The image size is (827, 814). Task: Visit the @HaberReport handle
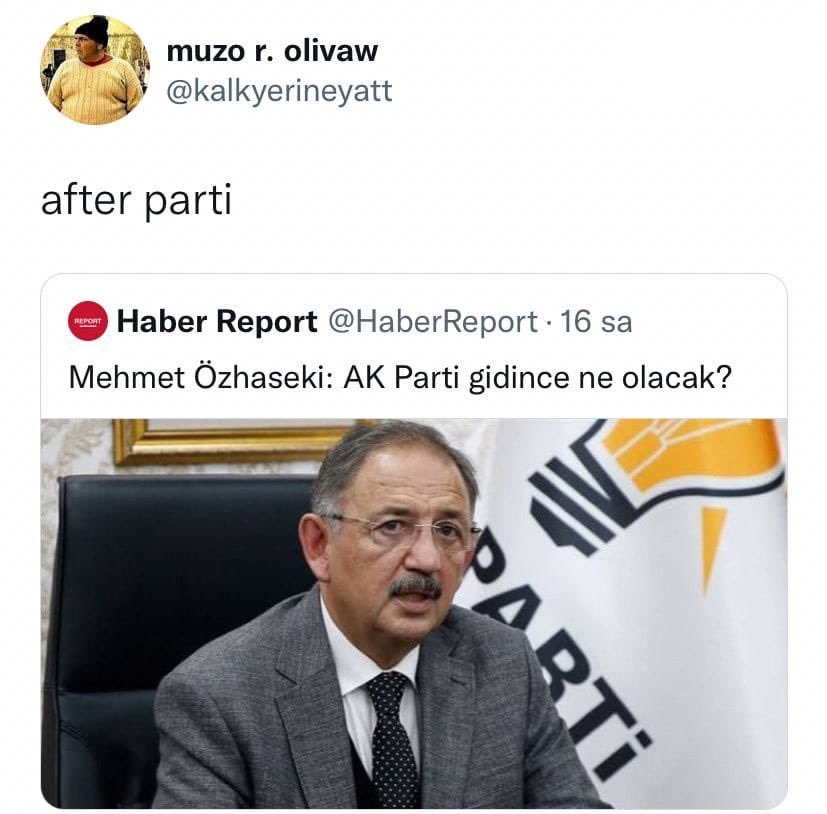tap(433, 321)
